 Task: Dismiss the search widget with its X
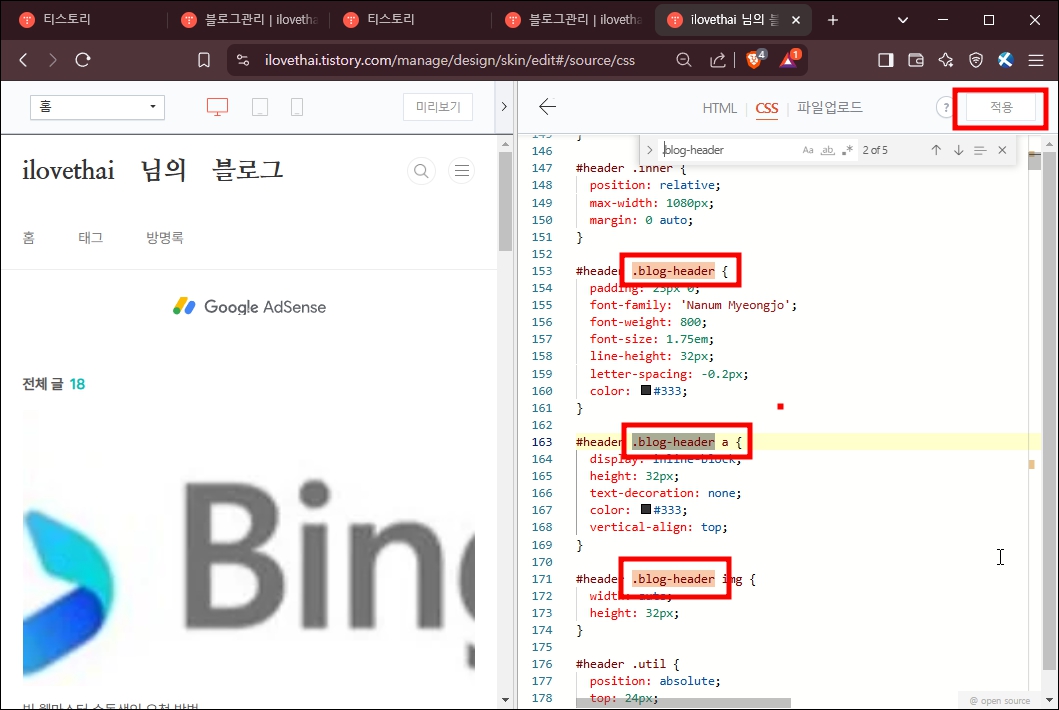[1001, 150]
